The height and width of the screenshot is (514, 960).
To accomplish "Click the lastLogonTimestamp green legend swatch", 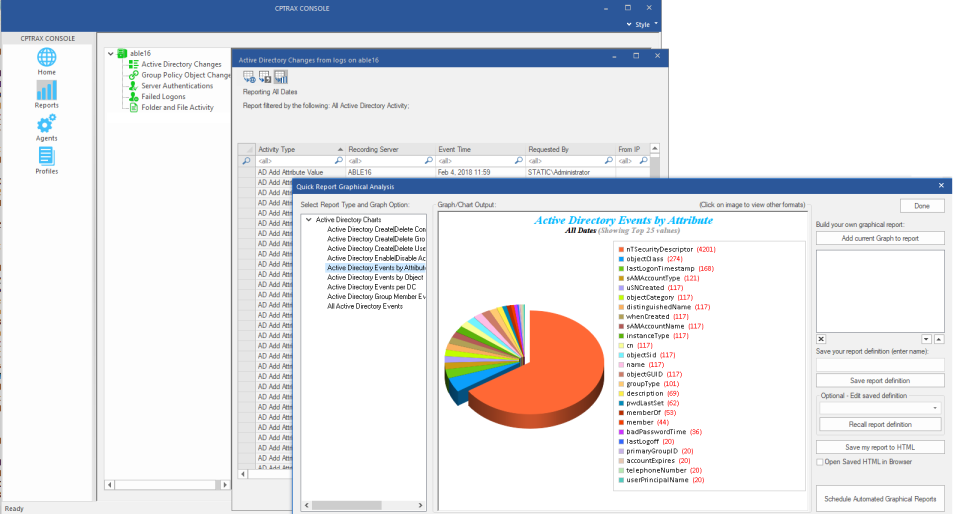I will (621, 269).
